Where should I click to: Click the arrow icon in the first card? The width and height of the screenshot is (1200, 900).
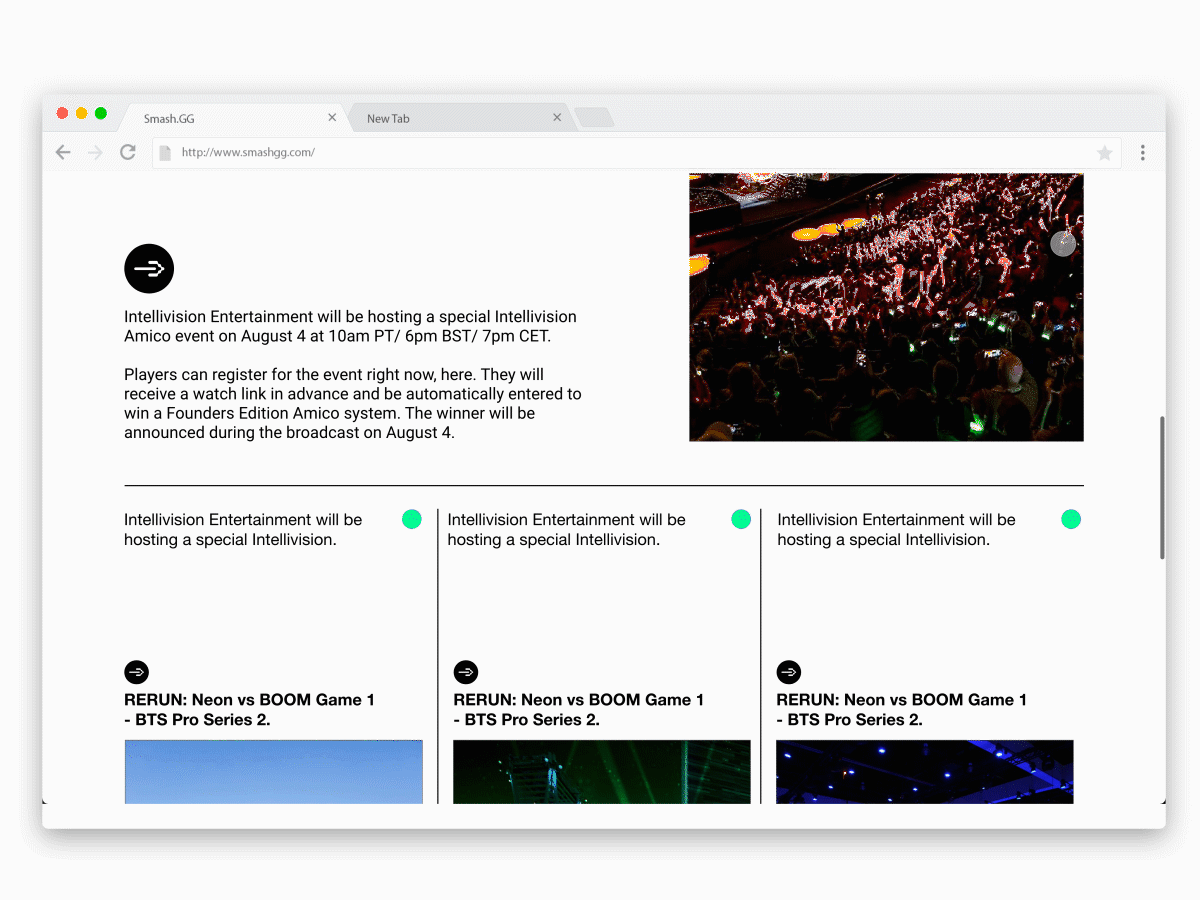point(136,672)
